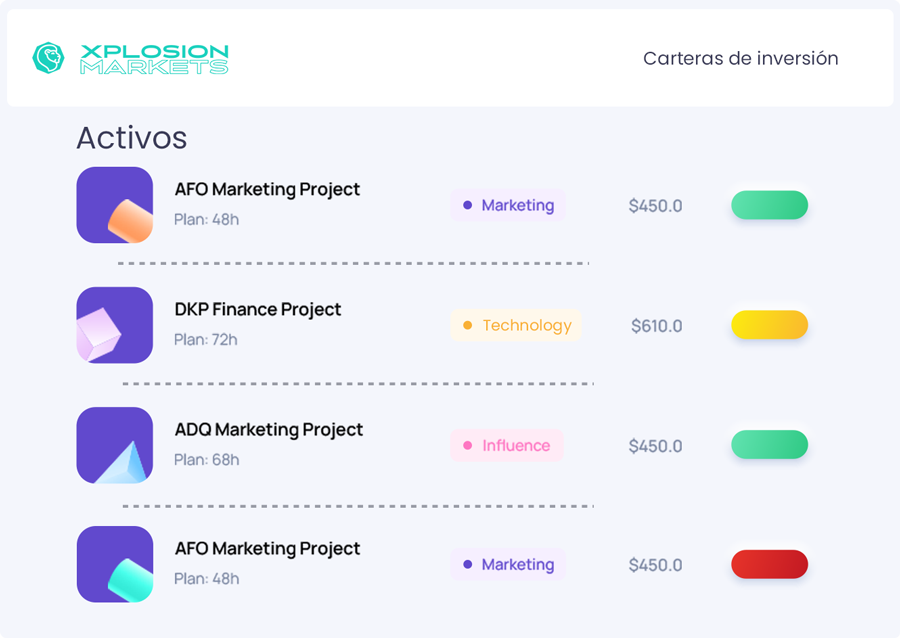900x638 pixels.
Task: Toggle the green pill for first AFO project
Action: coord(769,205)
